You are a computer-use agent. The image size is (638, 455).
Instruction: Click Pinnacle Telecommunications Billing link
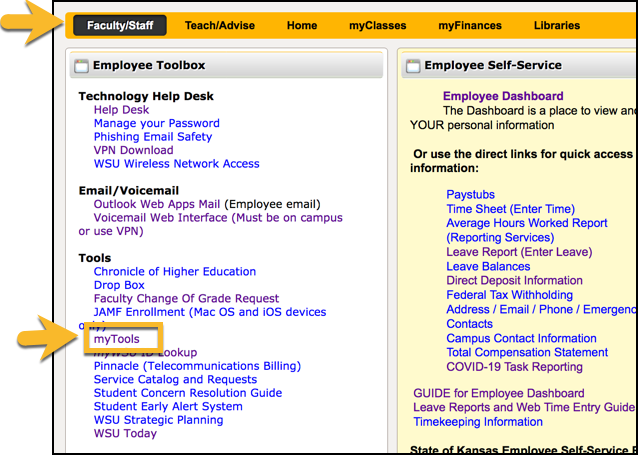click(x=197, y=366)
